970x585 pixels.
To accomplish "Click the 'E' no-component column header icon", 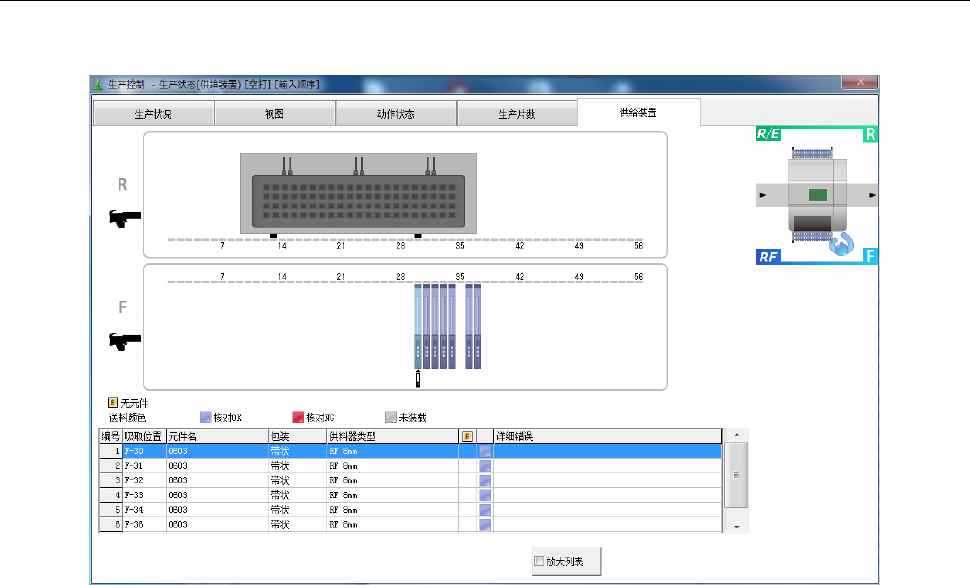I will (467, 436).
